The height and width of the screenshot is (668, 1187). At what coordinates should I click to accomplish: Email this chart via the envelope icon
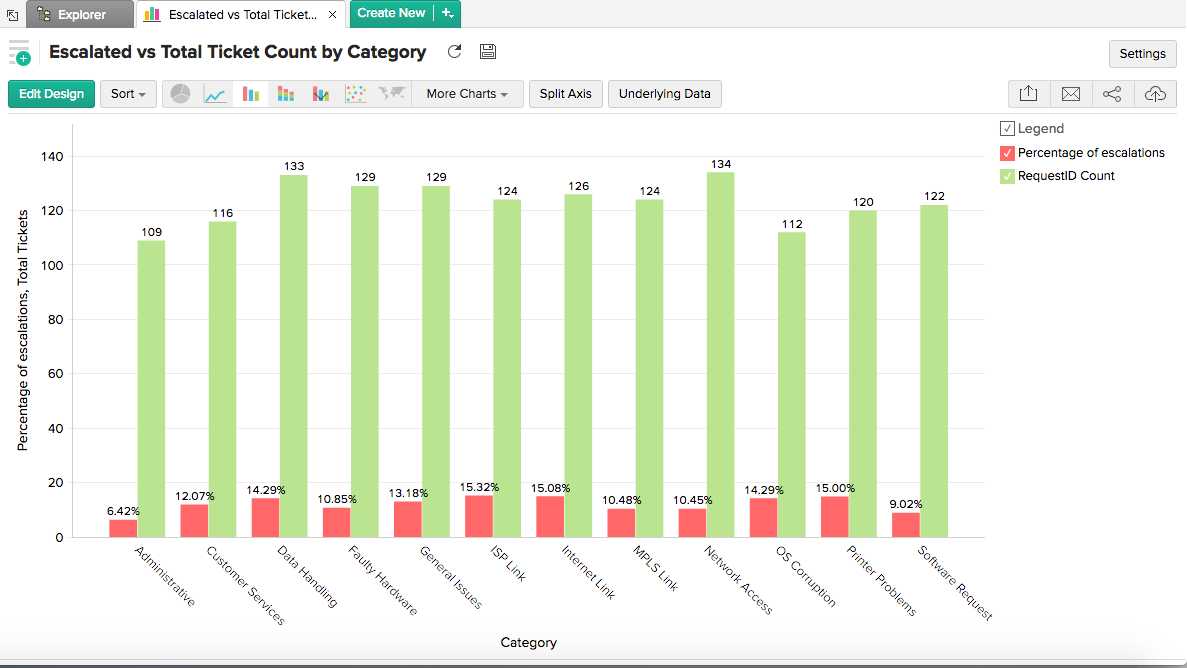[1071, 93]
